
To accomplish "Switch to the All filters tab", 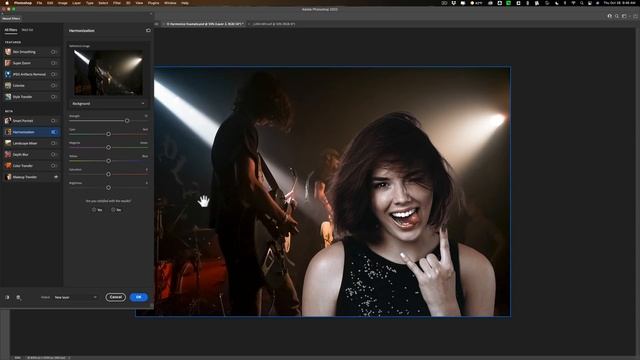I will pos(11,30).
